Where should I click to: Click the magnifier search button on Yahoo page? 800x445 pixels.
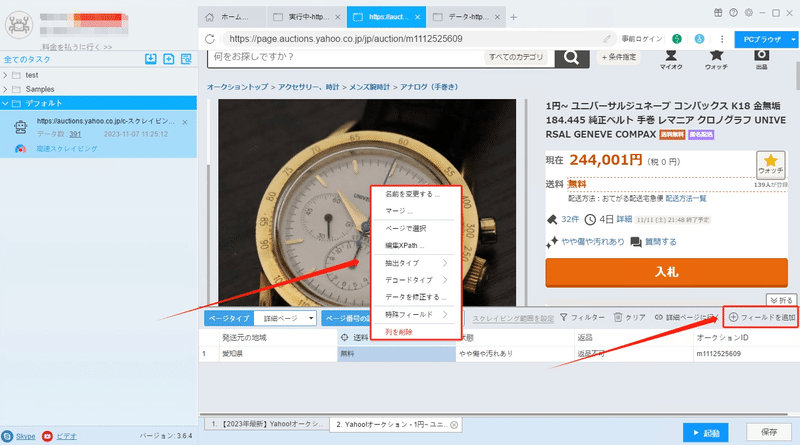(571, 58)
